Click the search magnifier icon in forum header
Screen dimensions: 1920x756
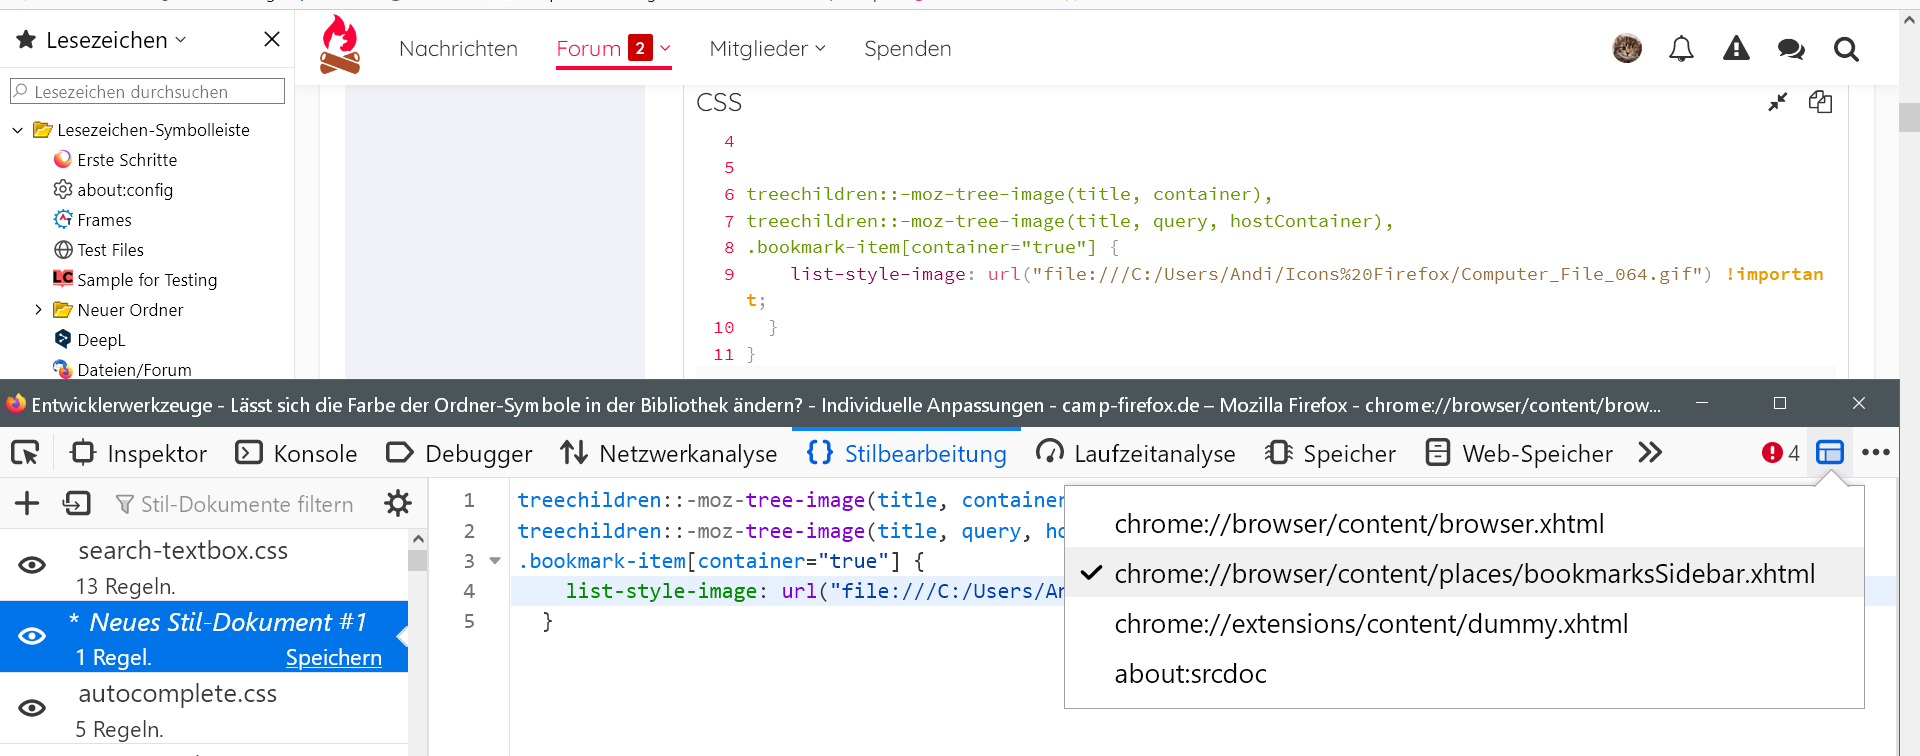[x=1845, y=49]
